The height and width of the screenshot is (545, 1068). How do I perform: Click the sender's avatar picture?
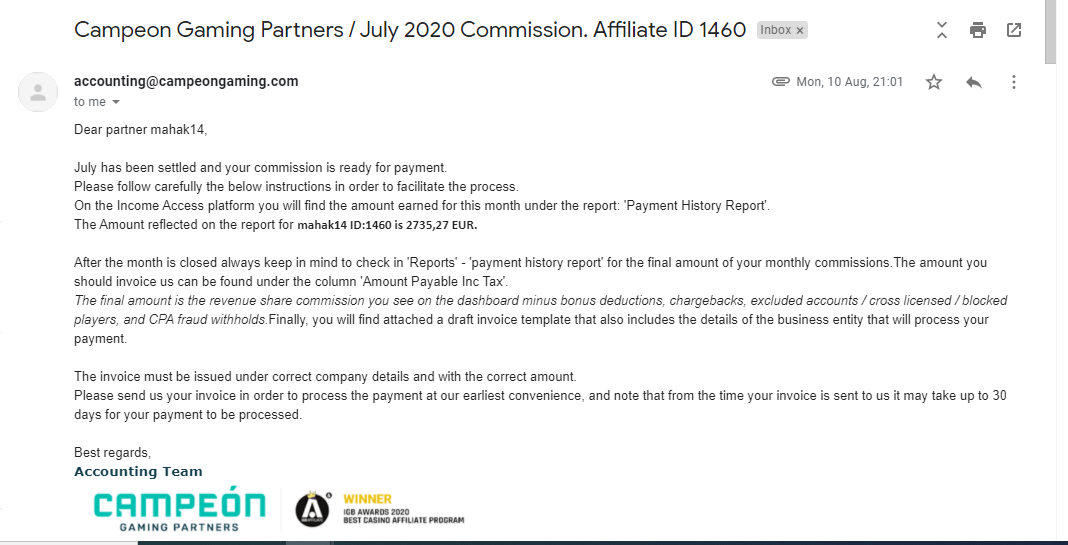tap(38, 92)
